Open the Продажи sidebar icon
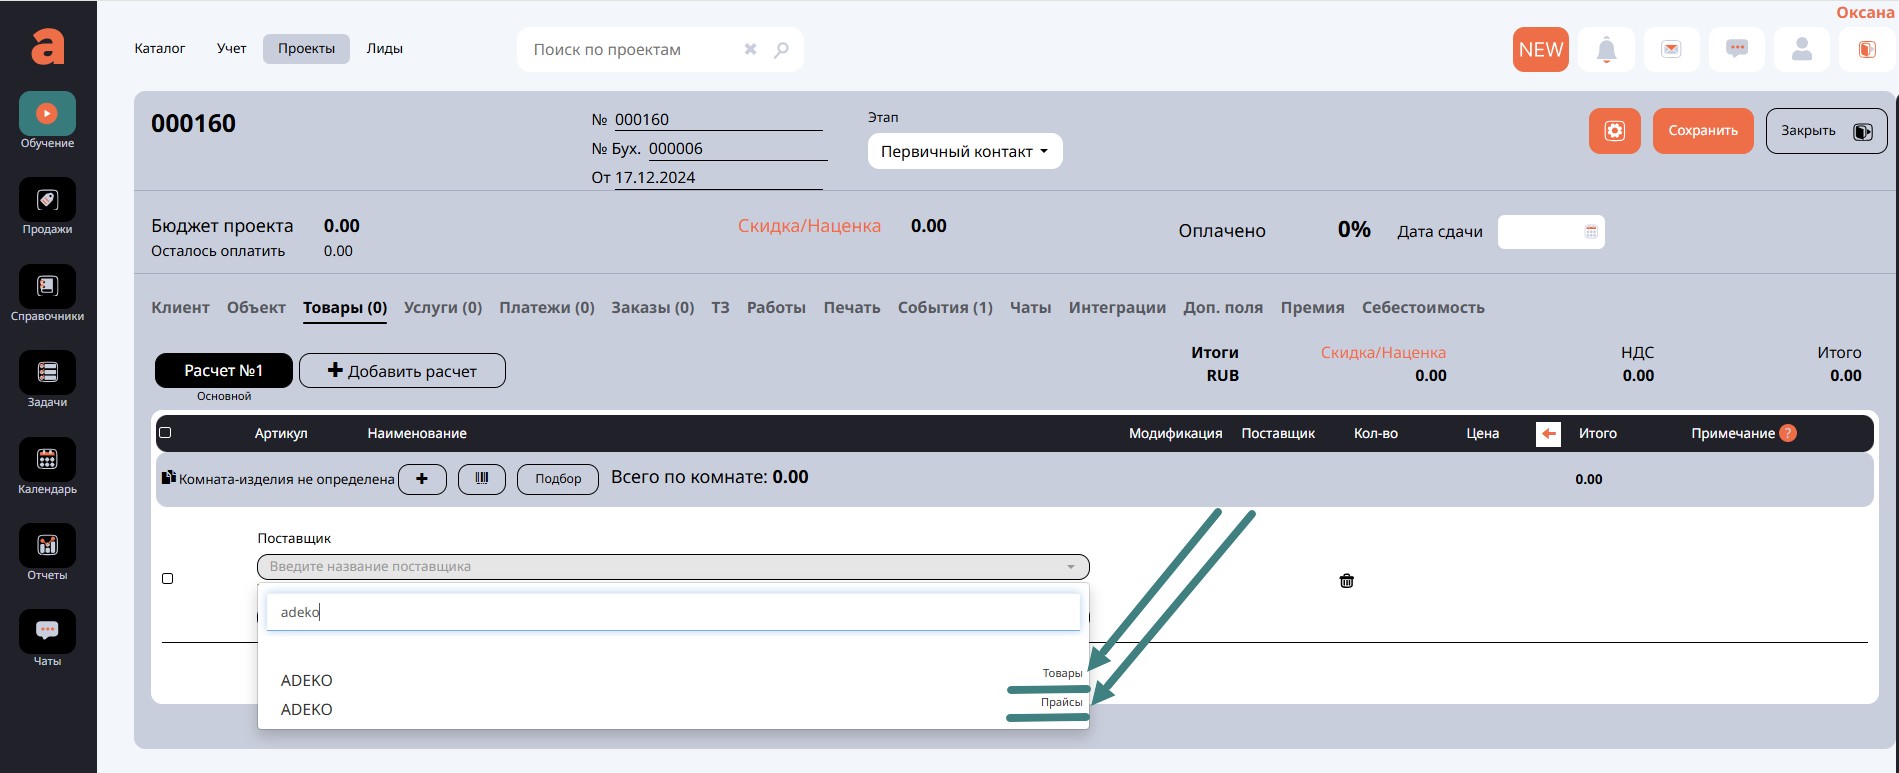Viewport: 1899px width, 773px height. pyautogui.click(x=47, y=201)
